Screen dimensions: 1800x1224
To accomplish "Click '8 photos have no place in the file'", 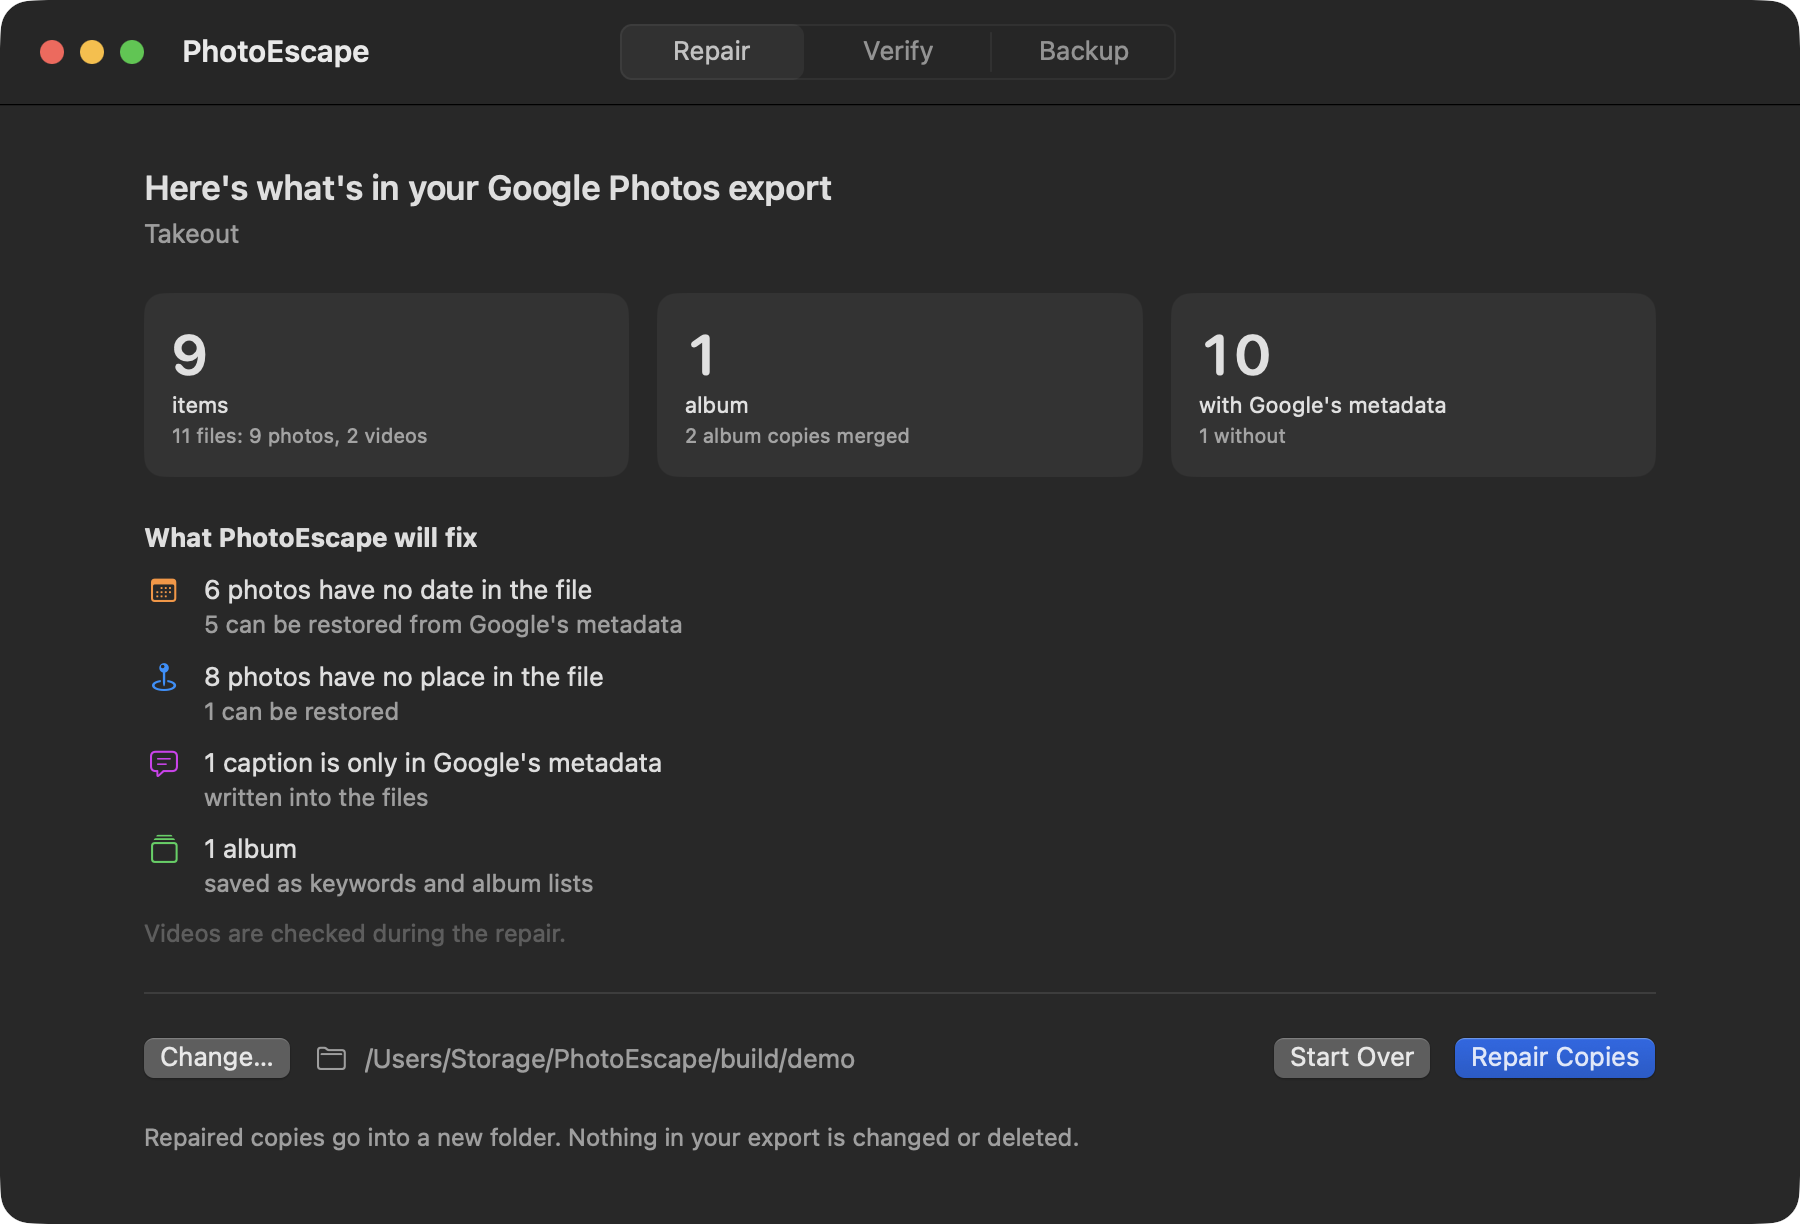I will [x=404, y=677].
